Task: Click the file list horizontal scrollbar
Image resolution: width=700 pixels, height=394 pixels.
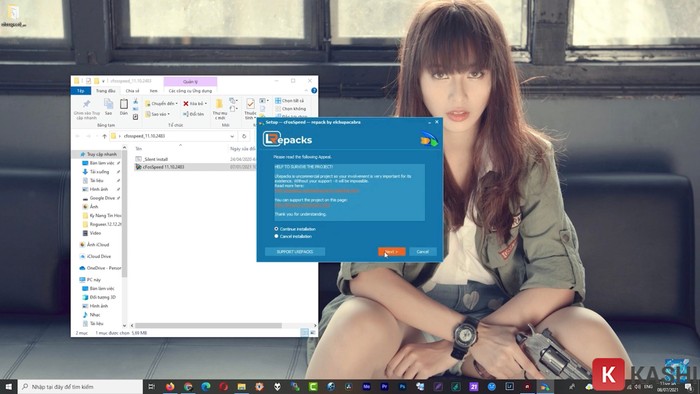Action: point(208,325)
